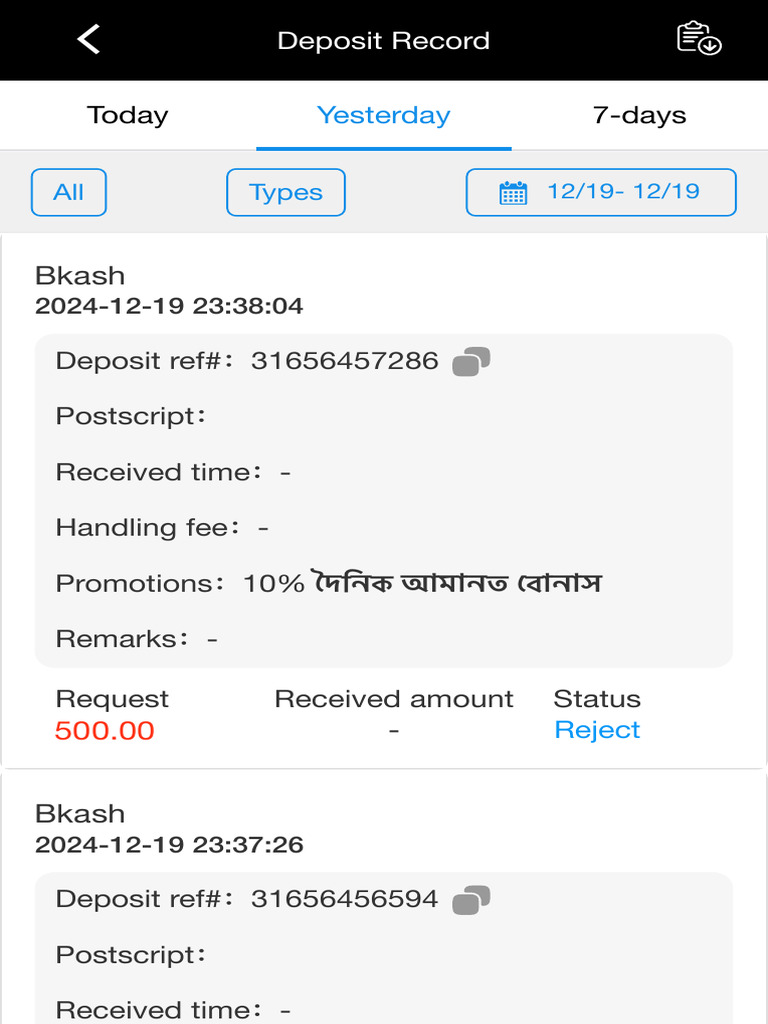Screen dimensions: 768x1024
Task: Click the 500.00 request amount
Action: coord(105,731)
